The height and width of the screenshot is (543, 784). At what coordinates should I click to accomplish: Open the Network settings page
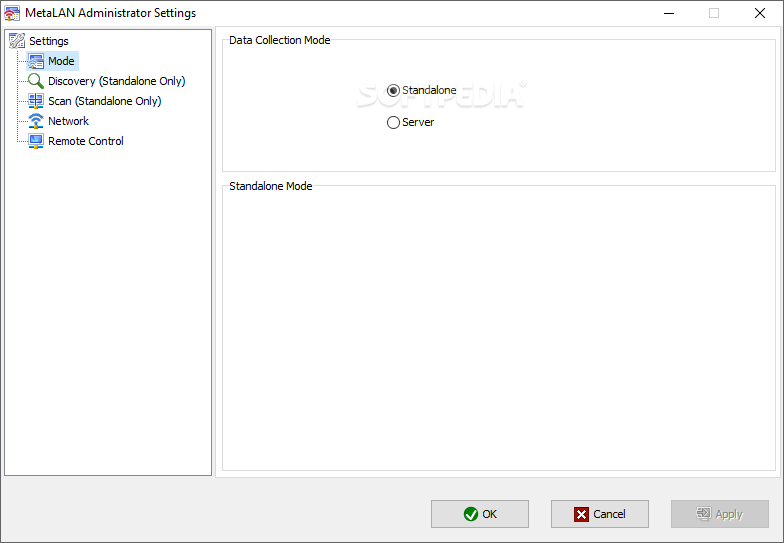click(x=68, y=121)
